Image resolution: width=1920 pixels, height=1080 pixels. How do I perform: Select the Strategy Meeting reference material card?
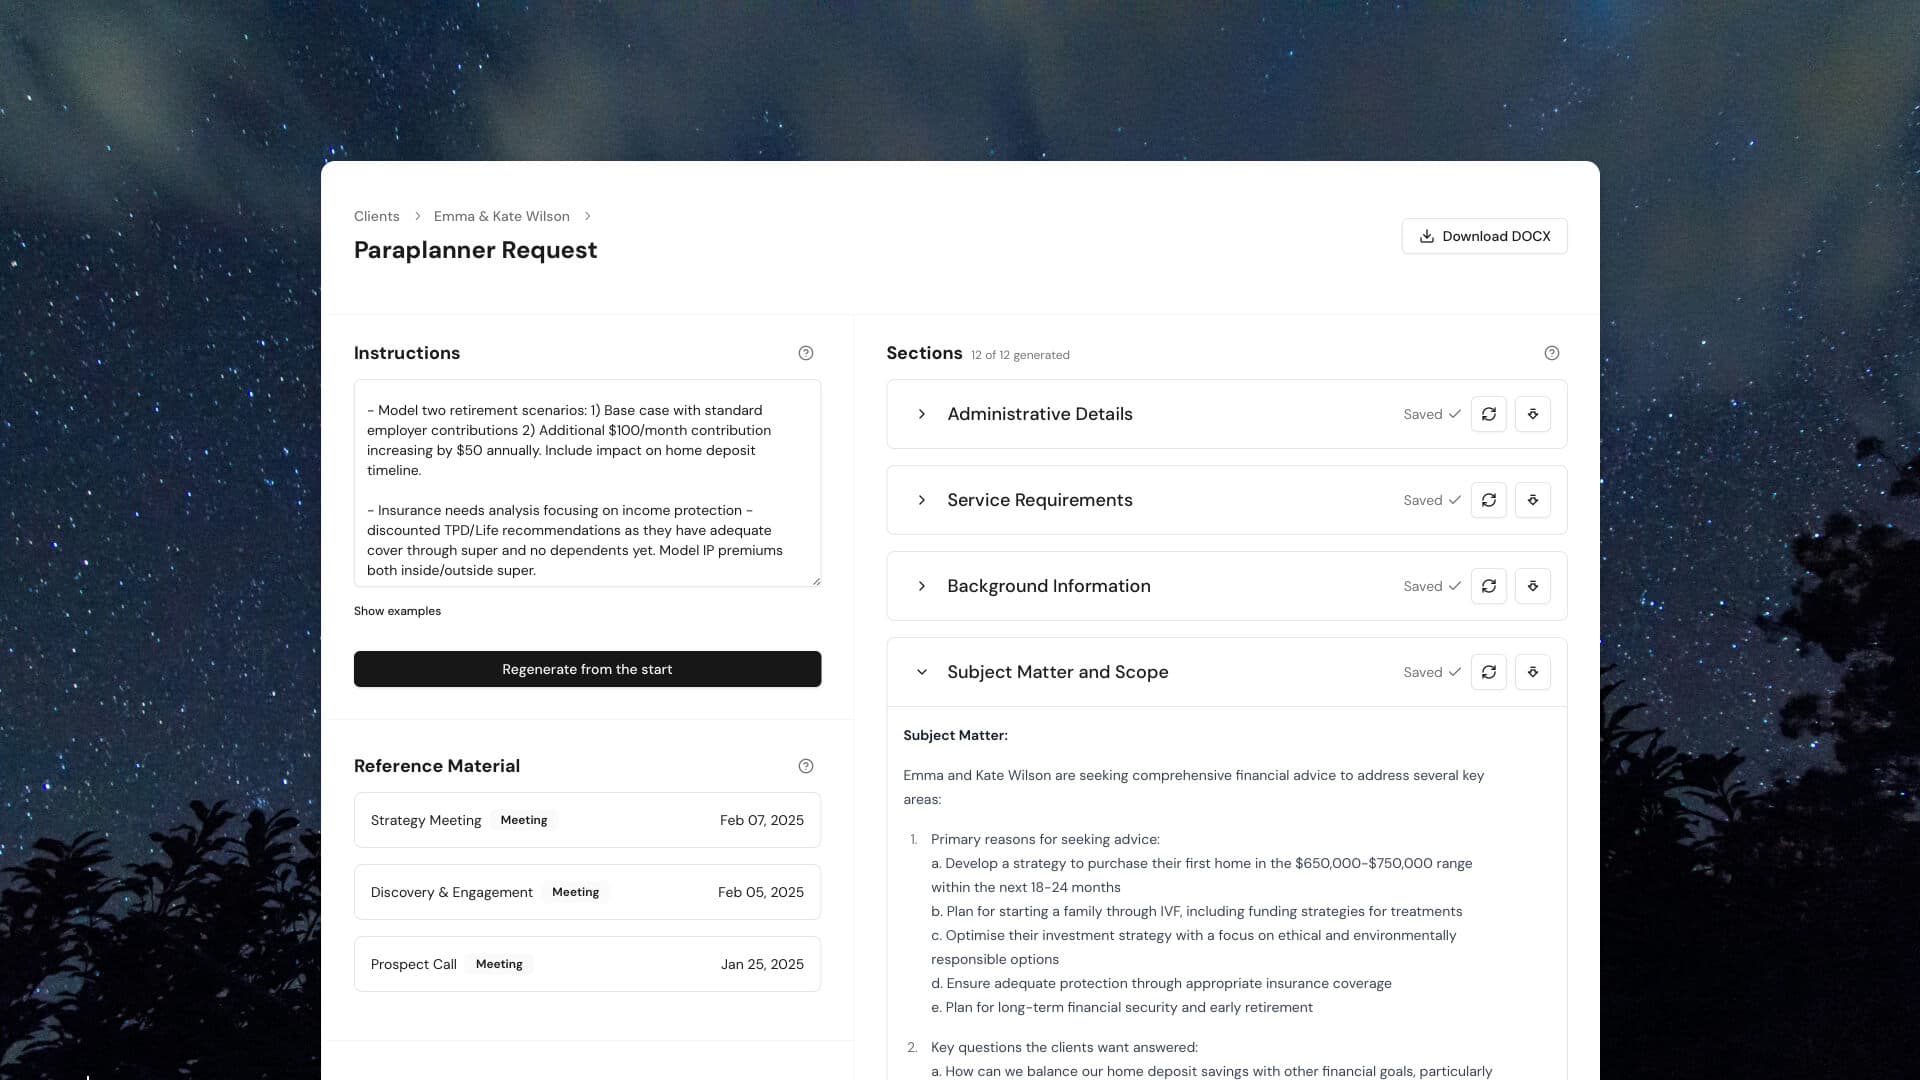587,820
